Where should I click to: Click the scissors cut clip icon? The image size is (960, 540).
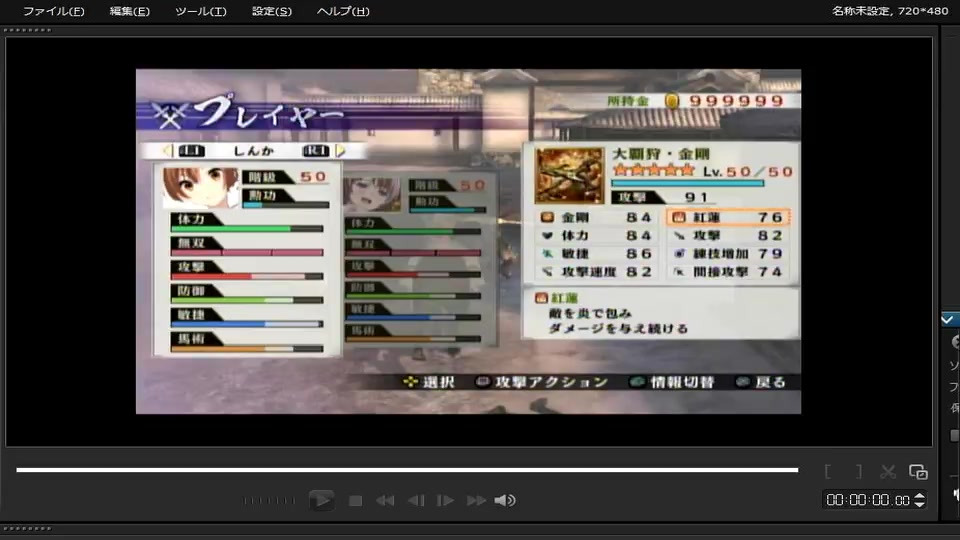888,471
